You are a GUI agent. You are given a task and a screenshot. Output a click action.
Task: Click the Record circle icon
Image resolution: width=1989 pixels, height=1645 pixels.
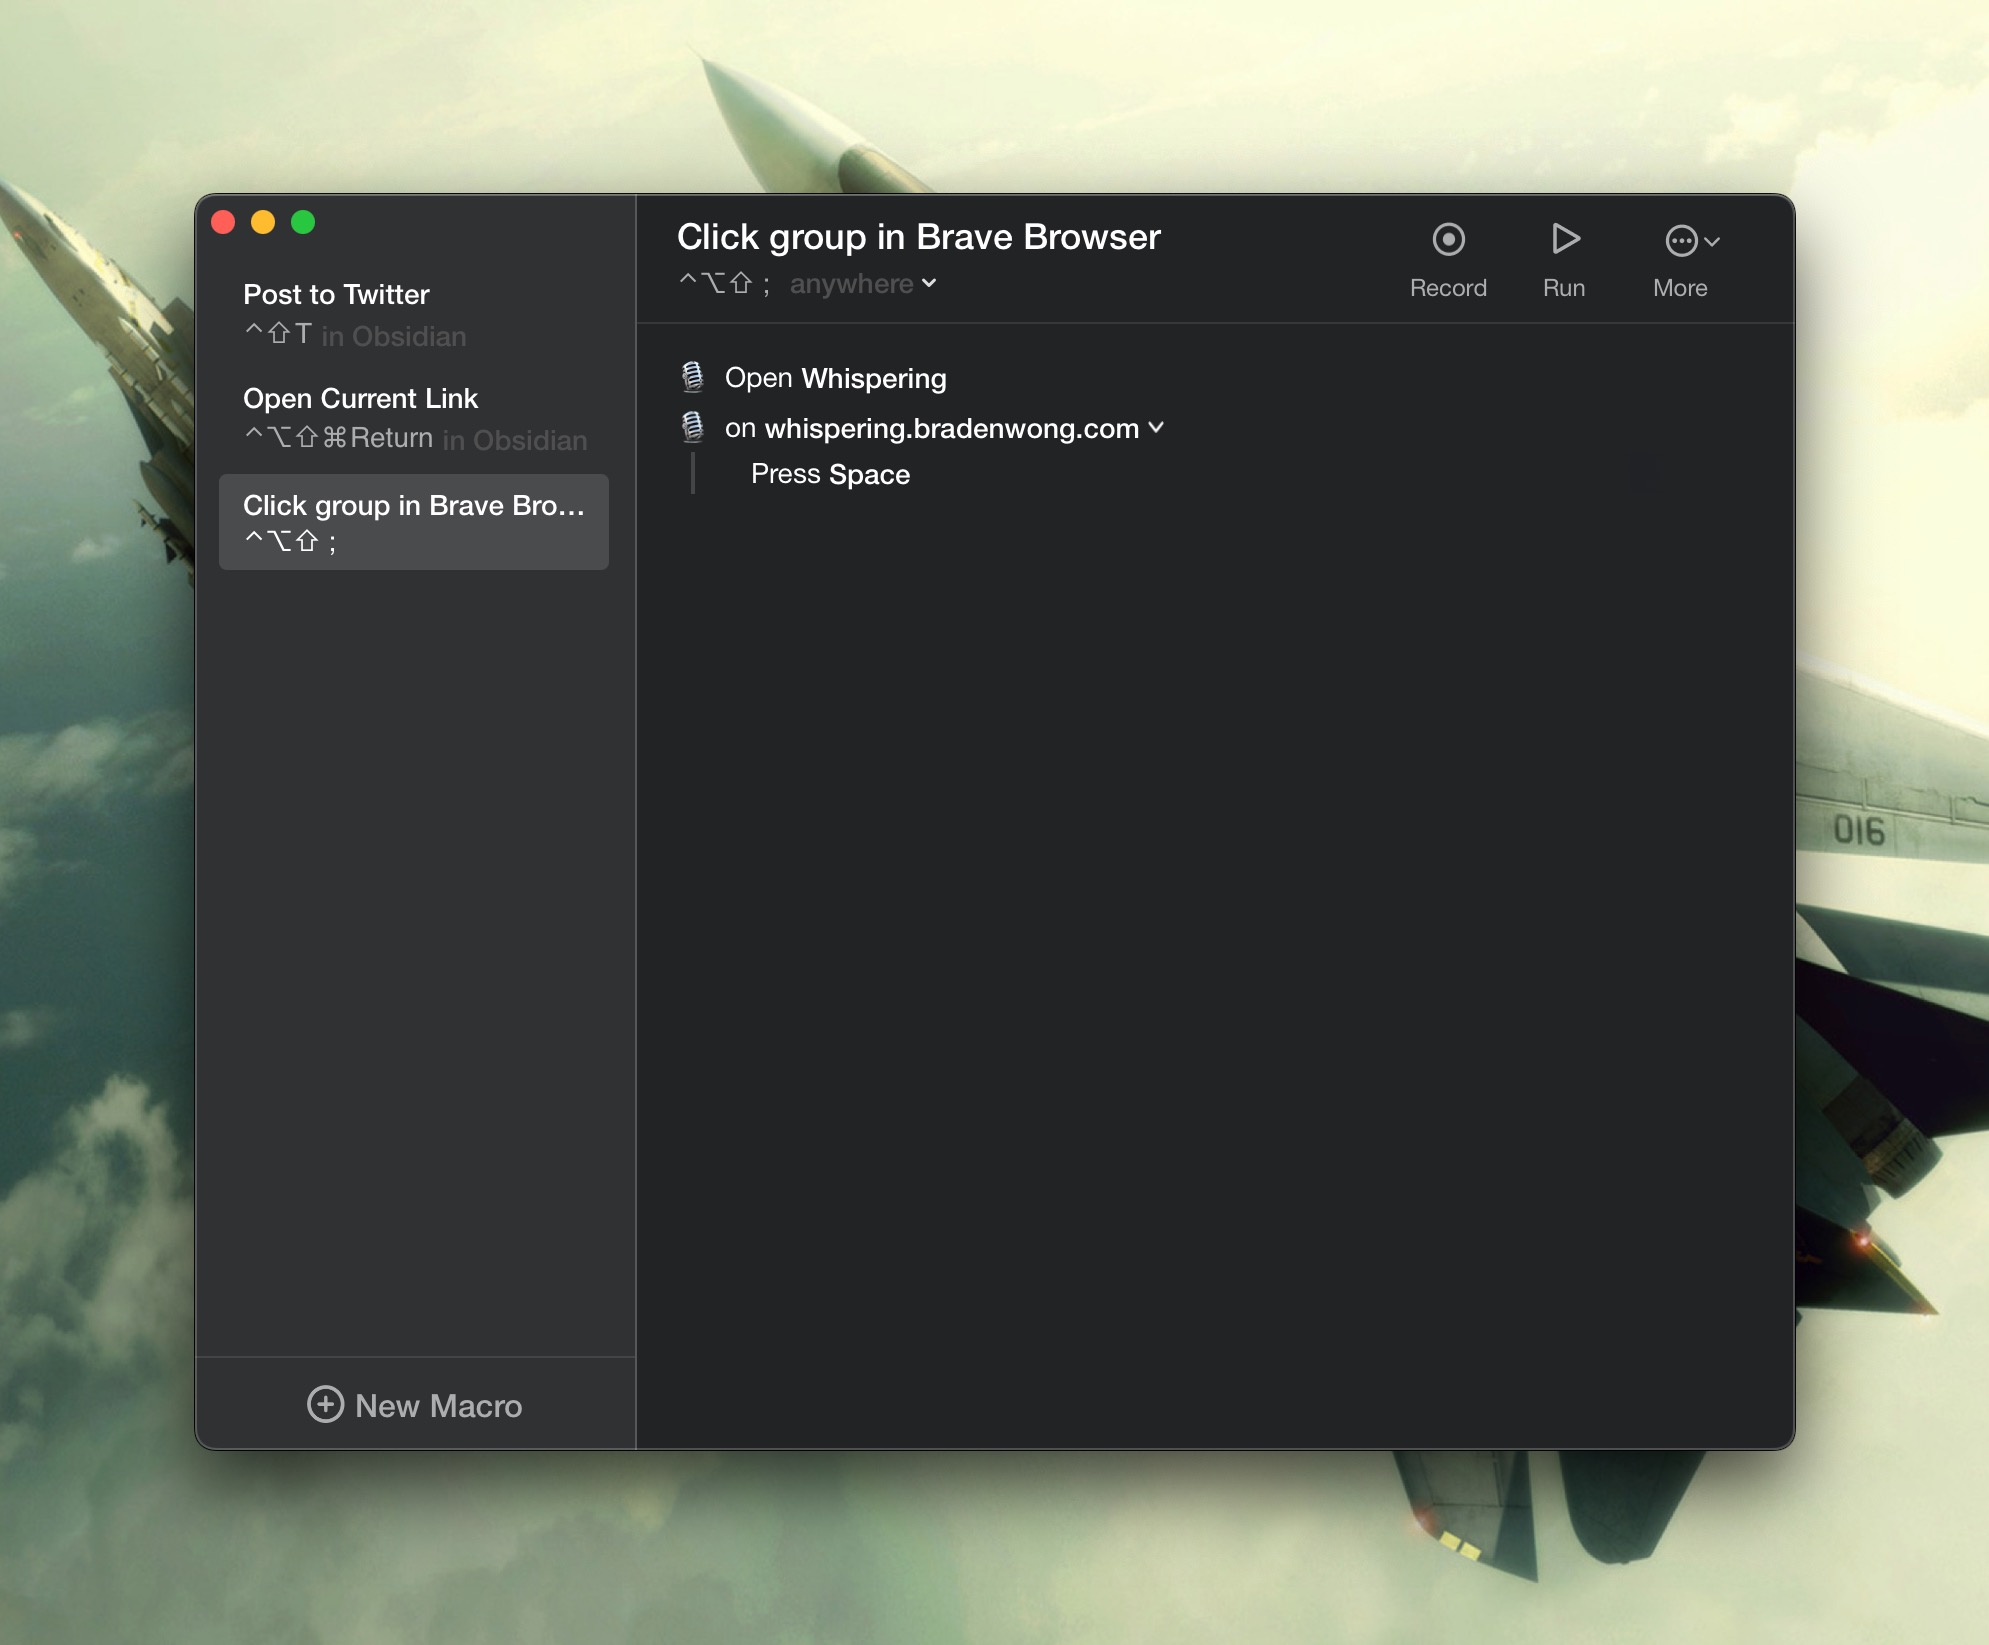pyautogui.click(x=1448, y=240)
